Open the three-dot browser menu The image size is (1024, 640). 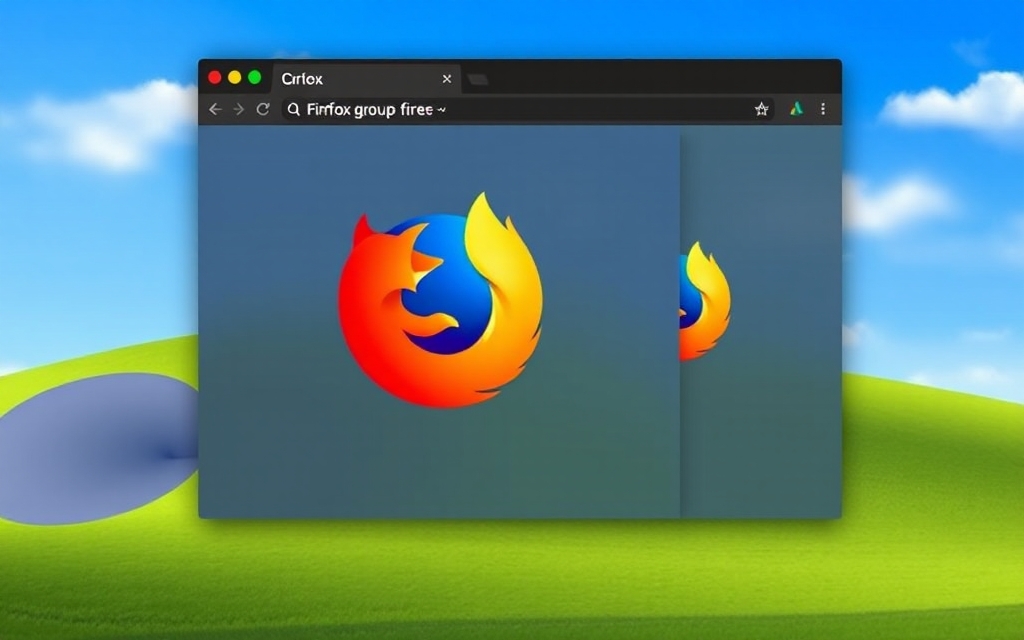[823, 109]
